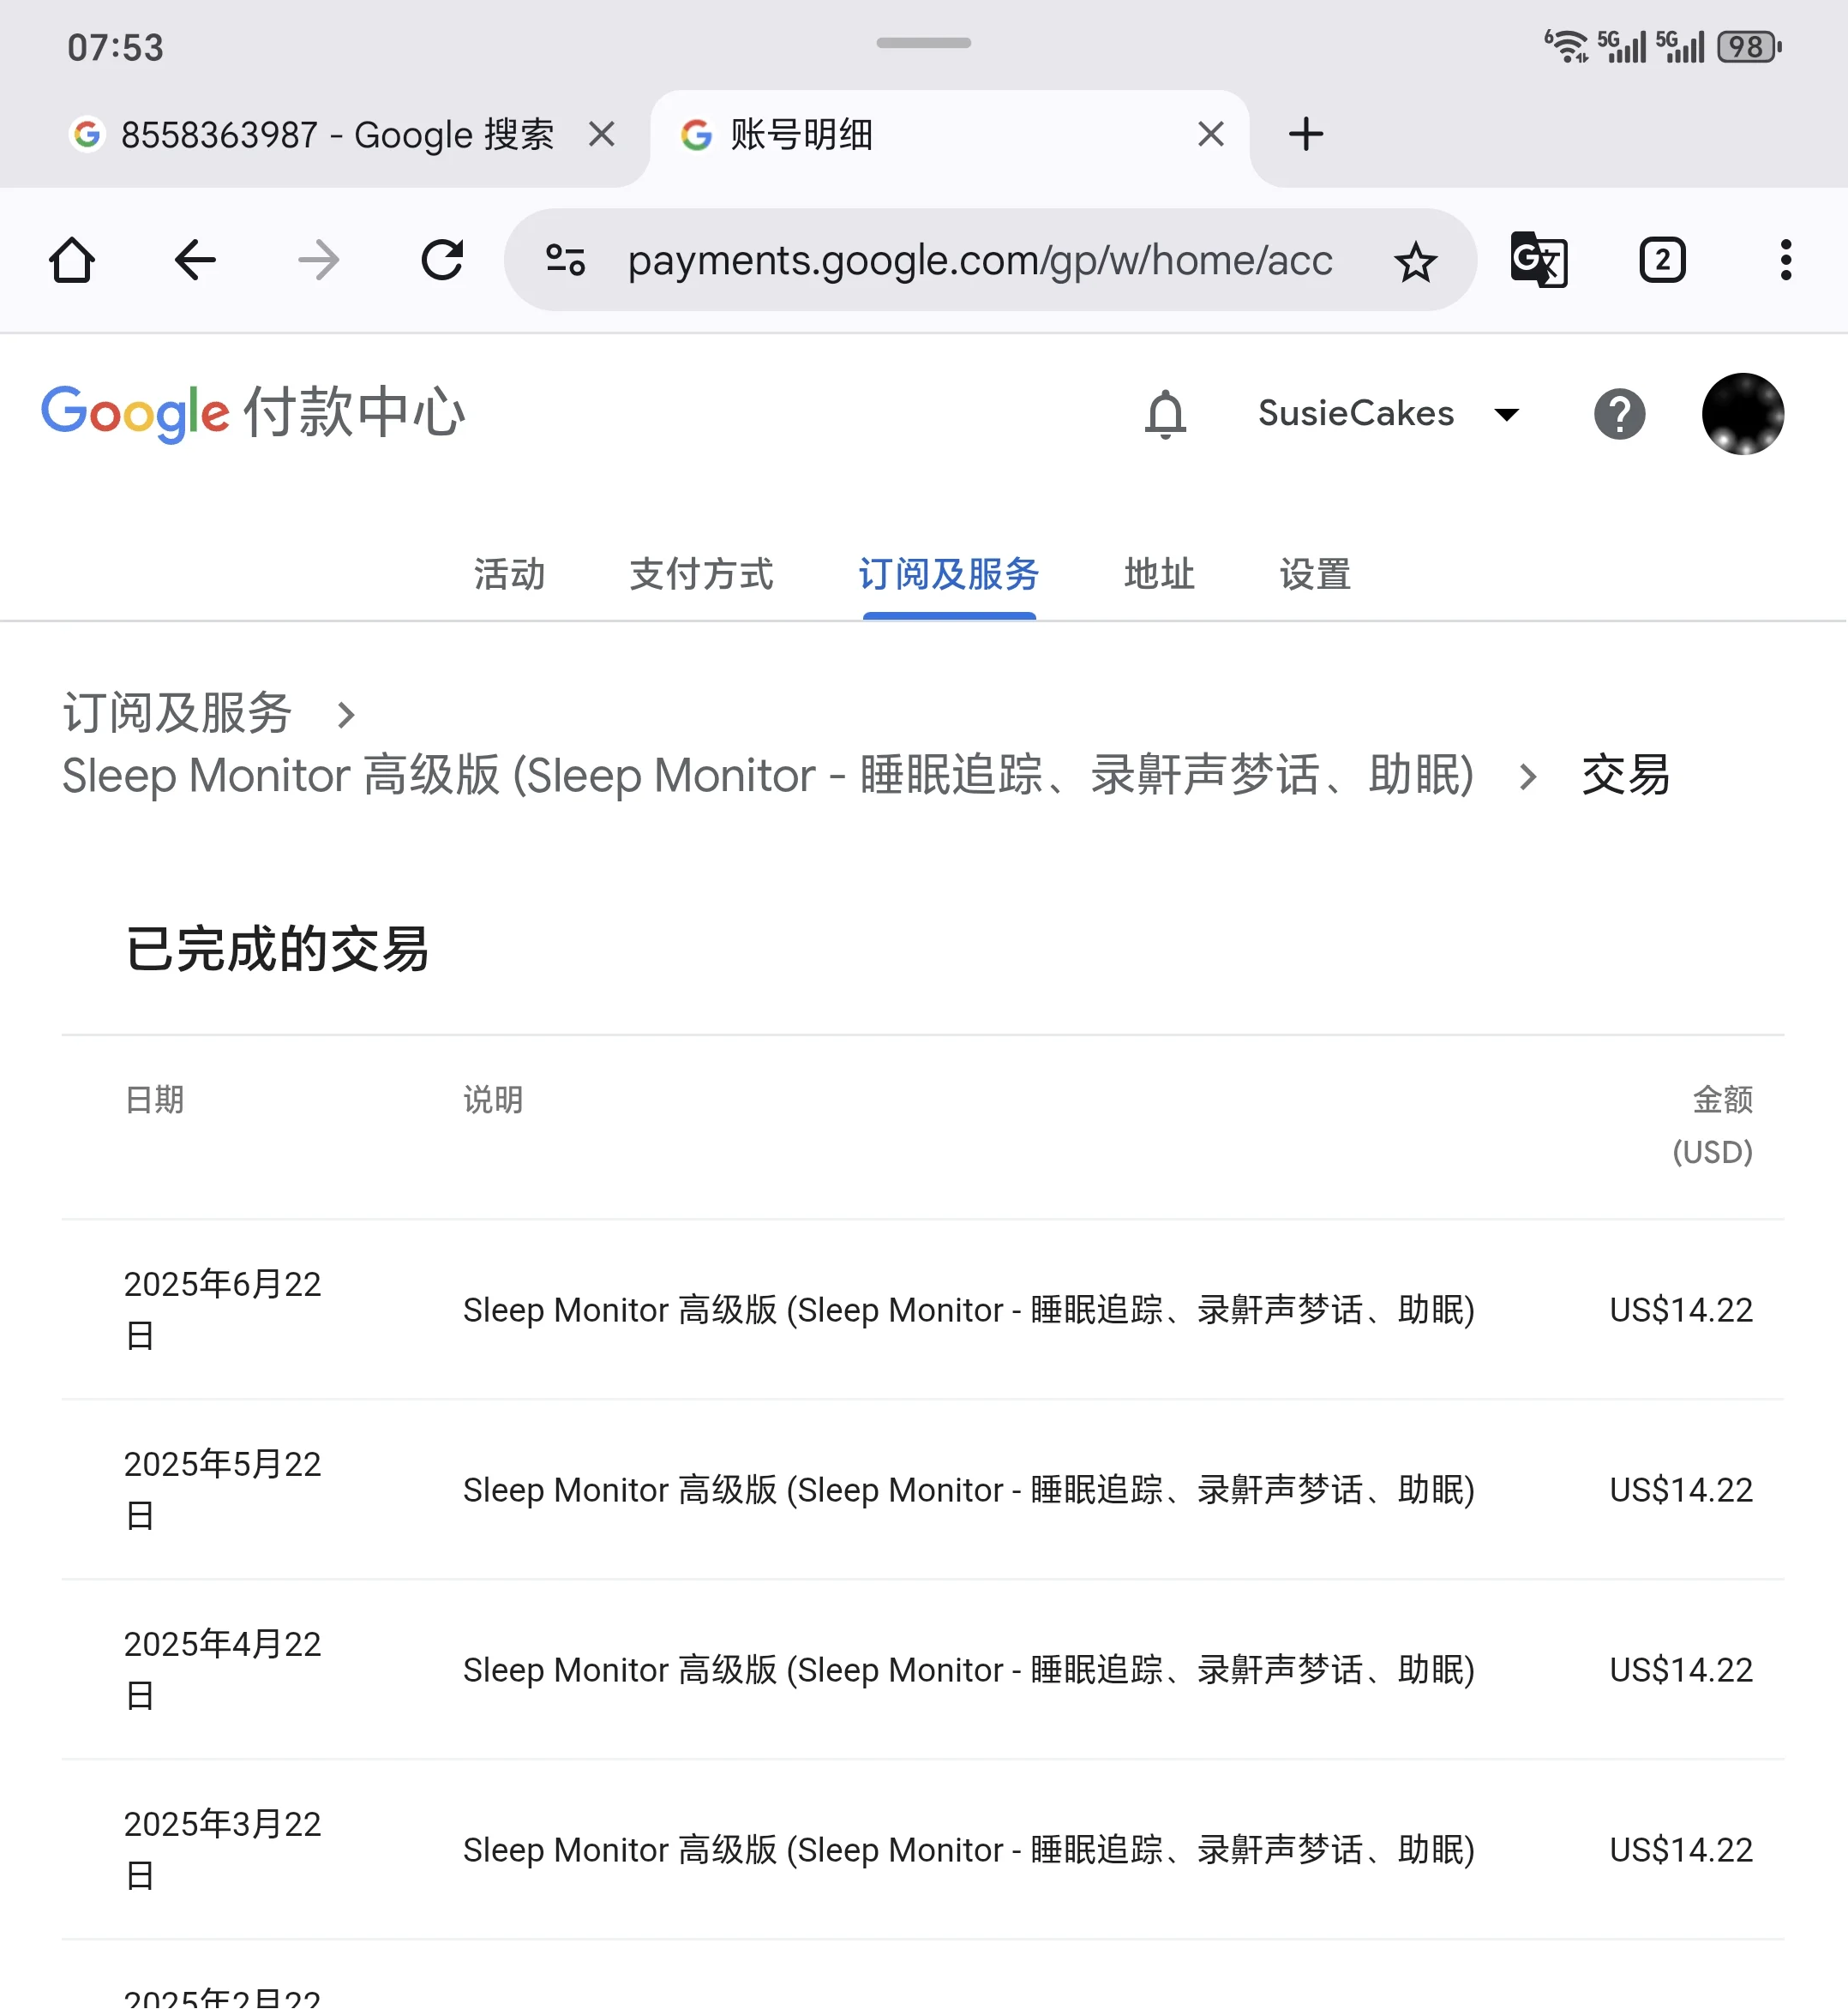1848x2009 pixels.
Task: Open site settings icon in address bar
Action: (x=565, y=260)
